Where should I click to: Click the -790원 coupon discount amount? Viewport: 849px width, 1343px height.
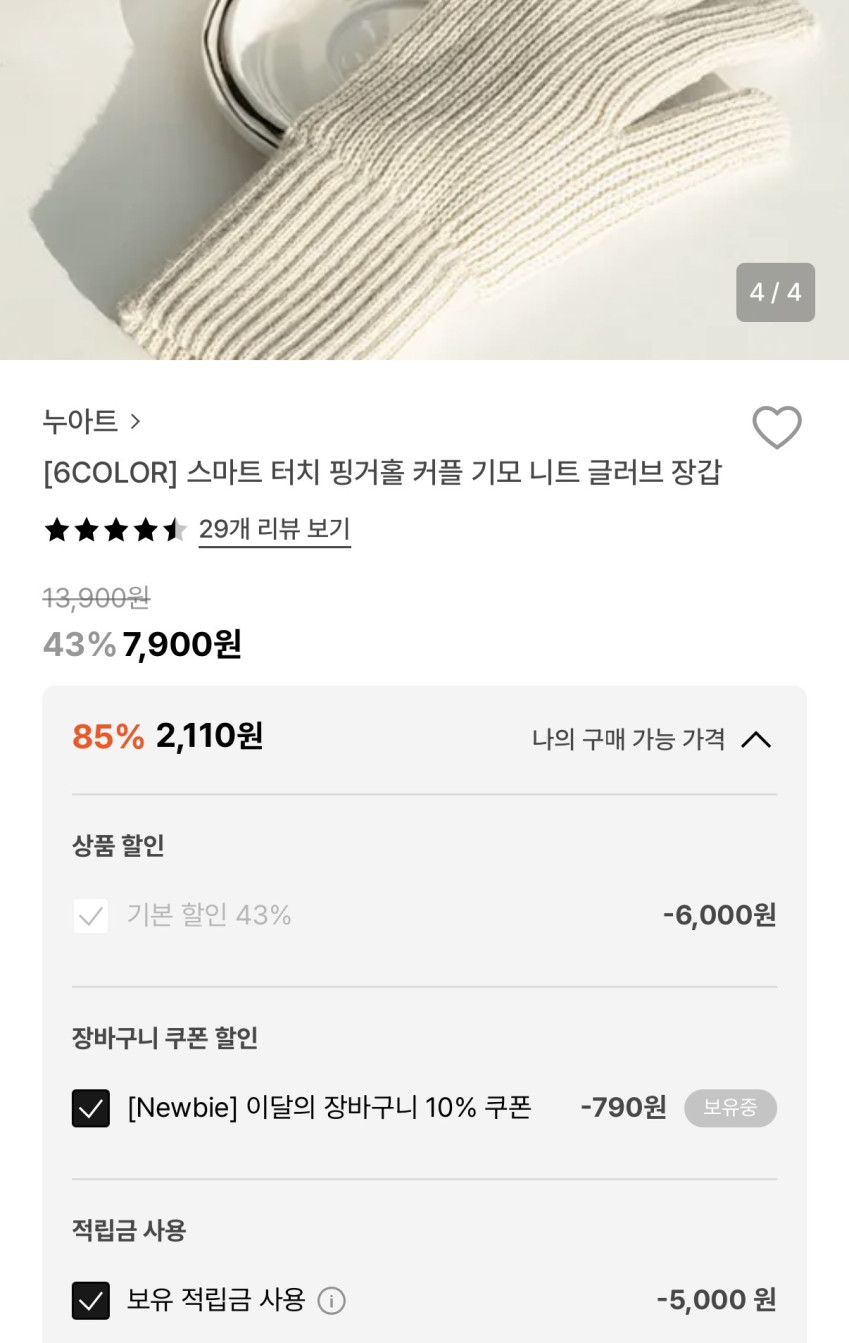click(x=623, y=1107)
